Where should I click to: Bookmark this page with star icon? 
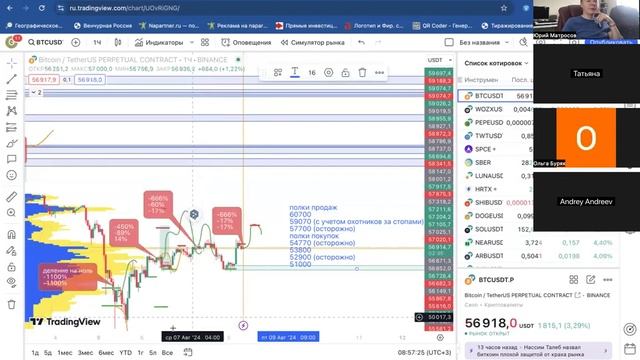(504, 8)
